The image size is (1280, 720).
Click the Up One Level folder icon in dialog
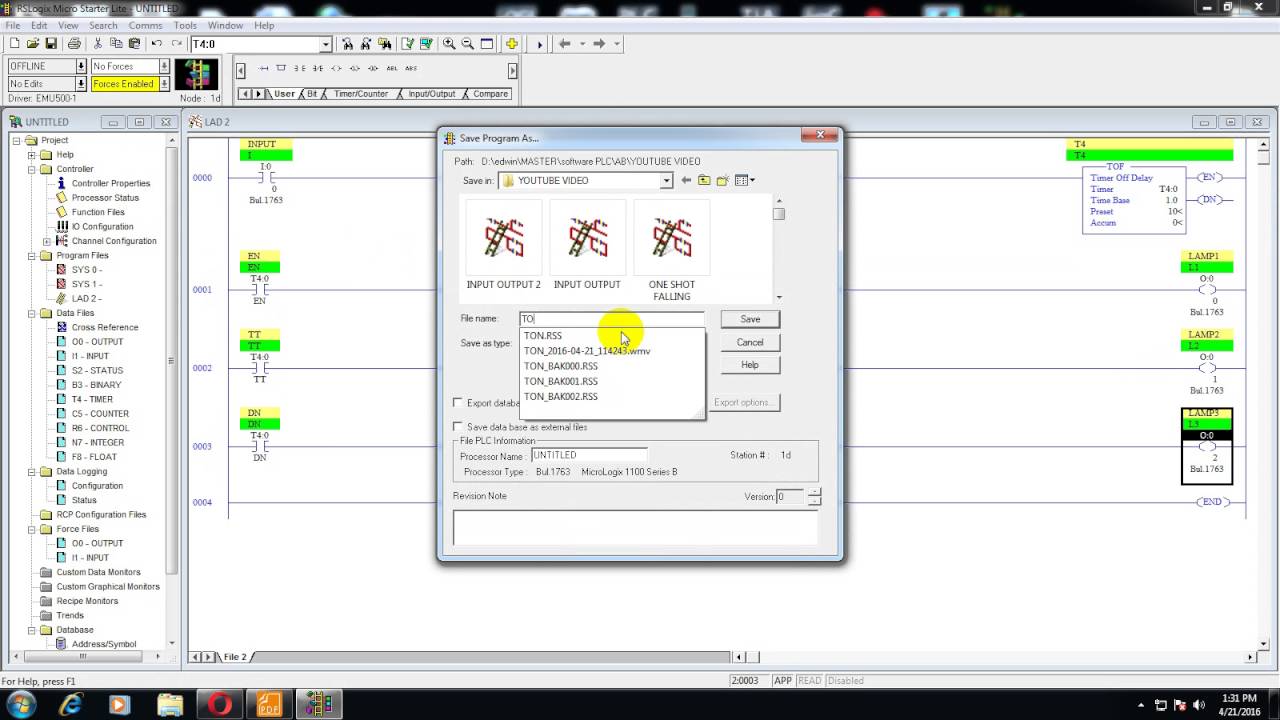tap(704, 181)
